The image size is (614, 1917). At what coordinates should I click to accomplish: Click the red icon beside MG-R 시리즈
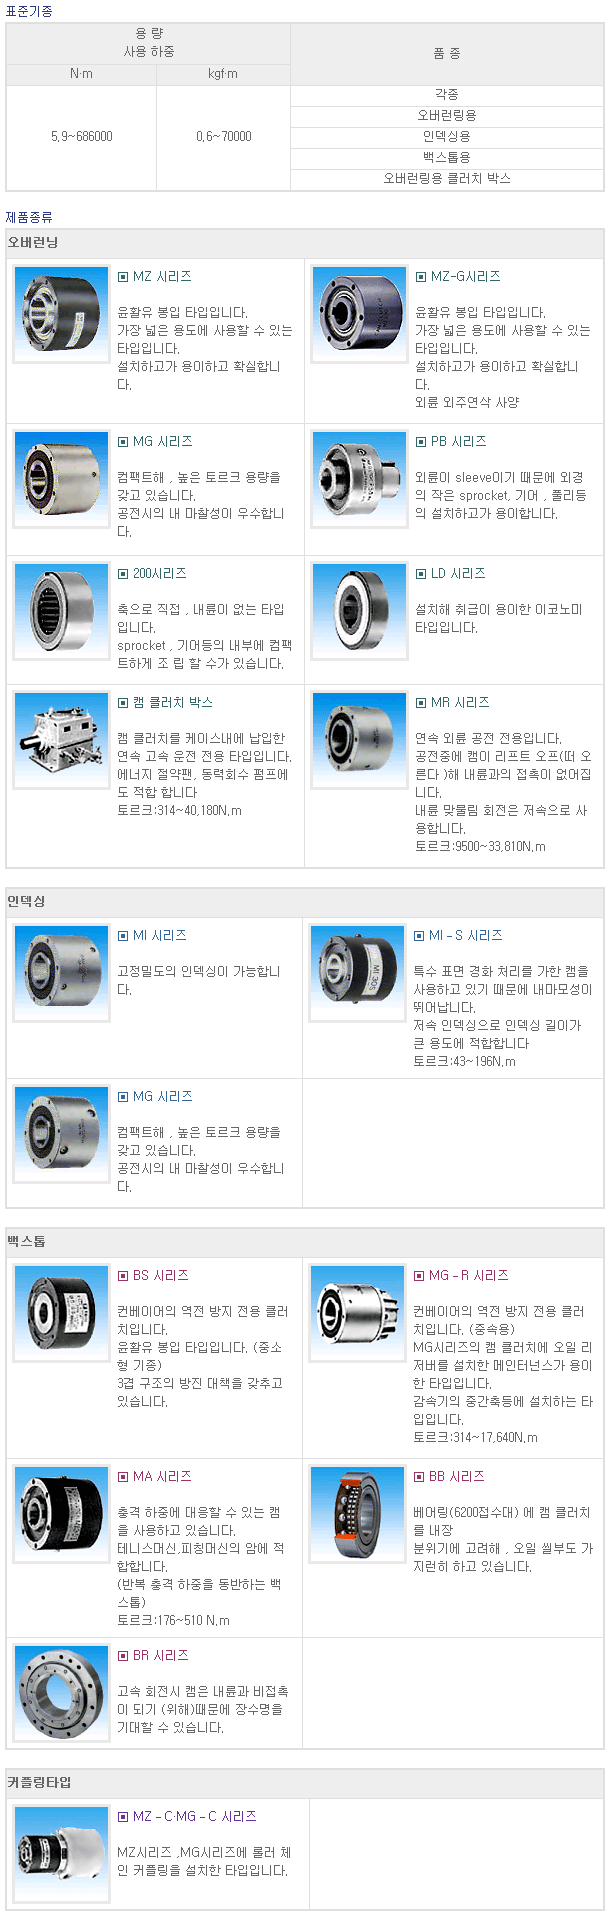click(x=419, y=1276)
